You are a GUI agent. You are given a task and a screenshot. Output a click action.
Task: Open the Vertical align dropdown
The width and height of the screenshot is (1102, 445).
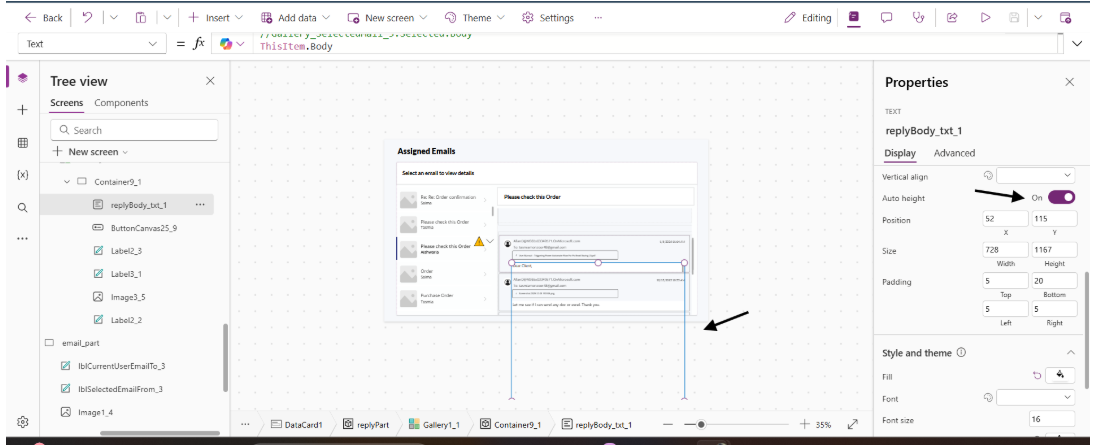click(1034, 176)
